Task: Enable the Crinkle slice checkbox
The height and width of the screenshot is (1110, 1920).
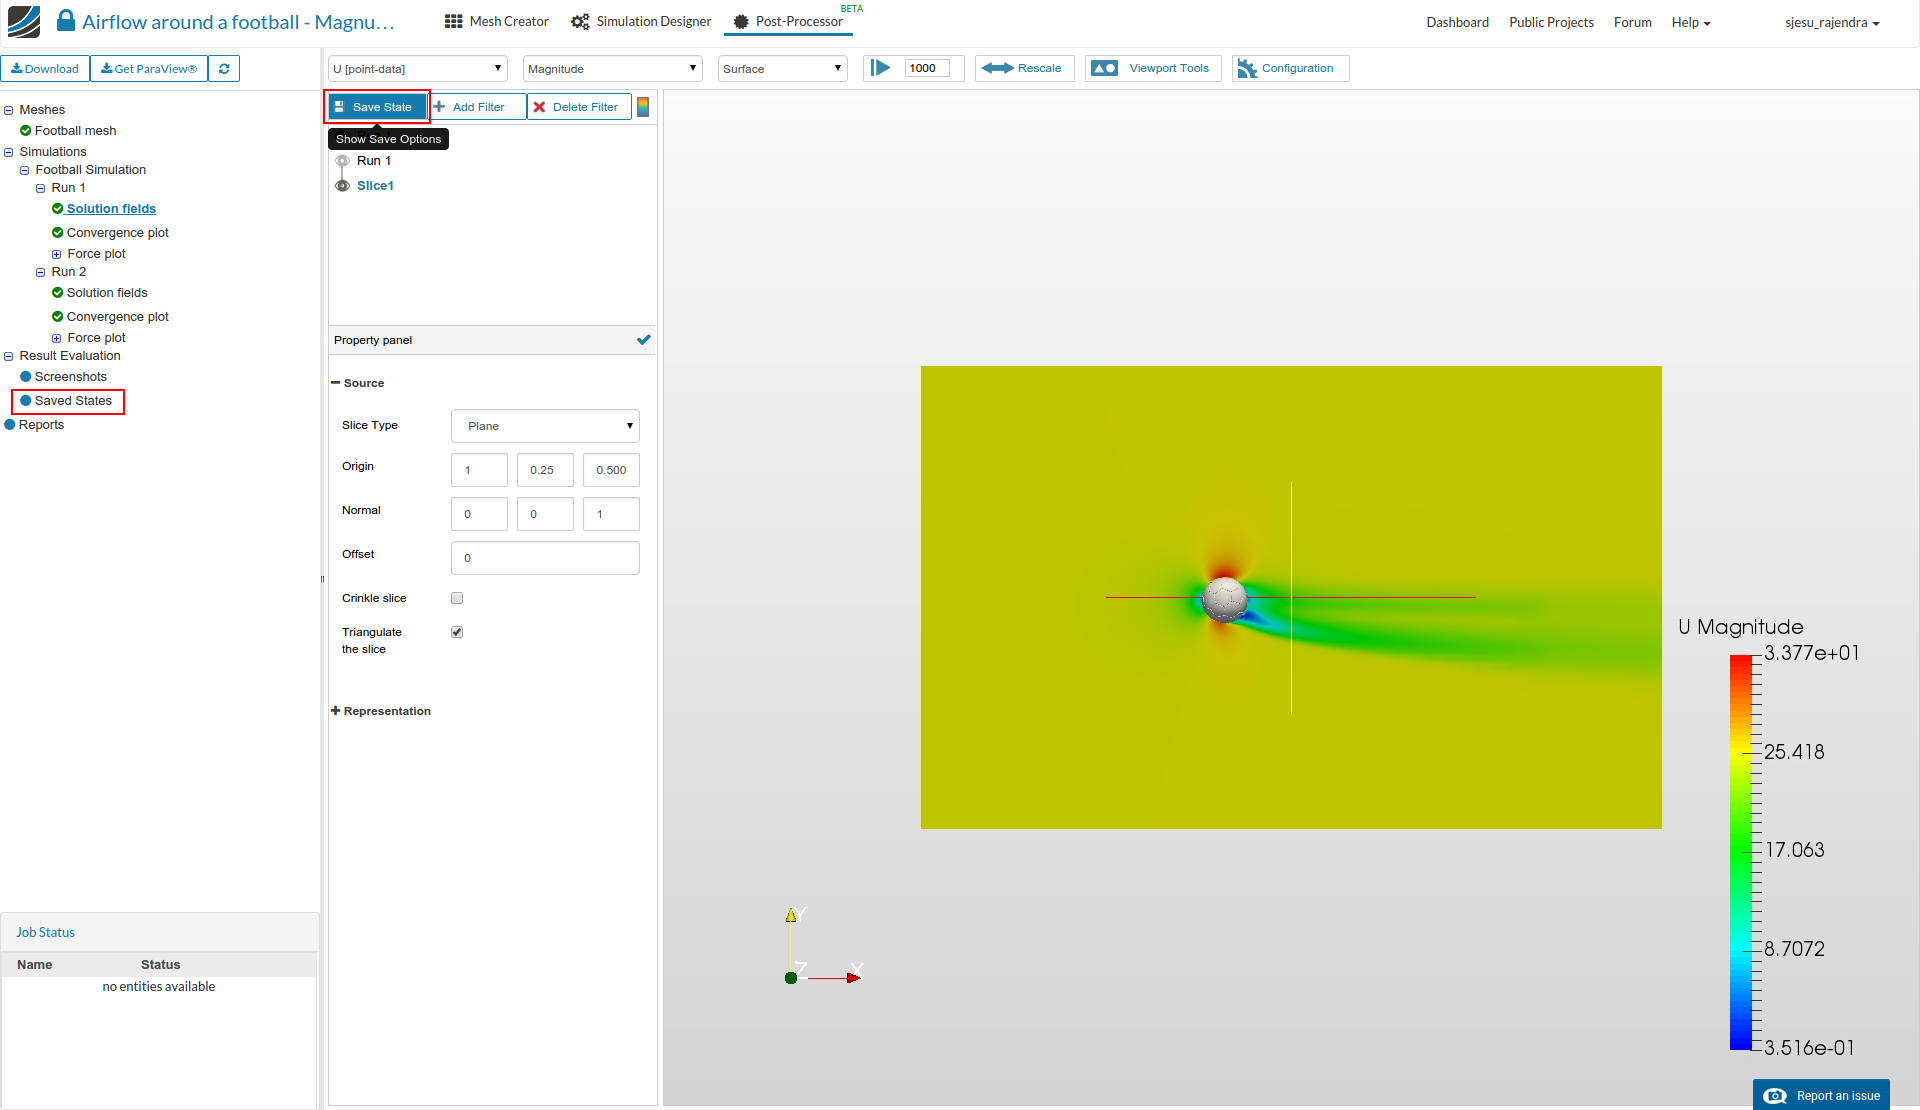Action: click(x=457, y=598)
